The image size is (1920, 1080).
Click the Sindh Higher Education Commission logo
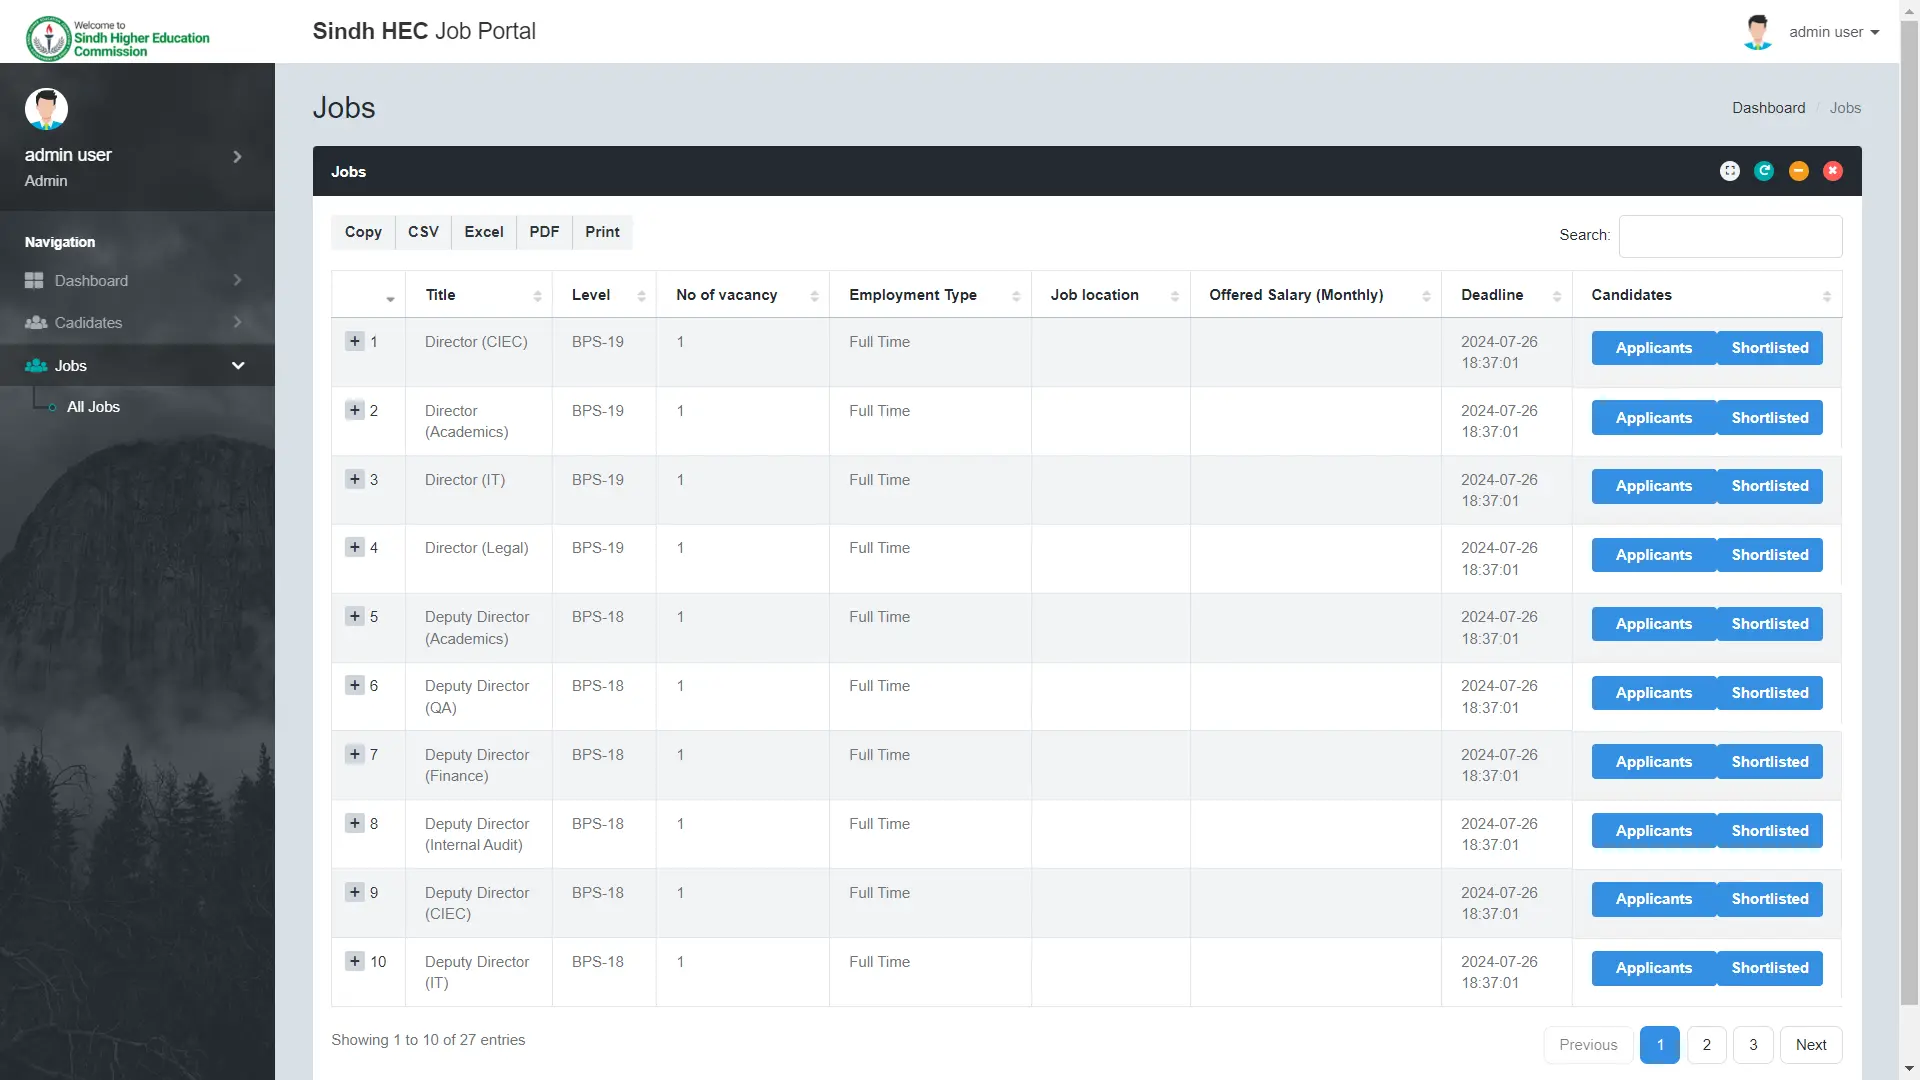[118, 38]
